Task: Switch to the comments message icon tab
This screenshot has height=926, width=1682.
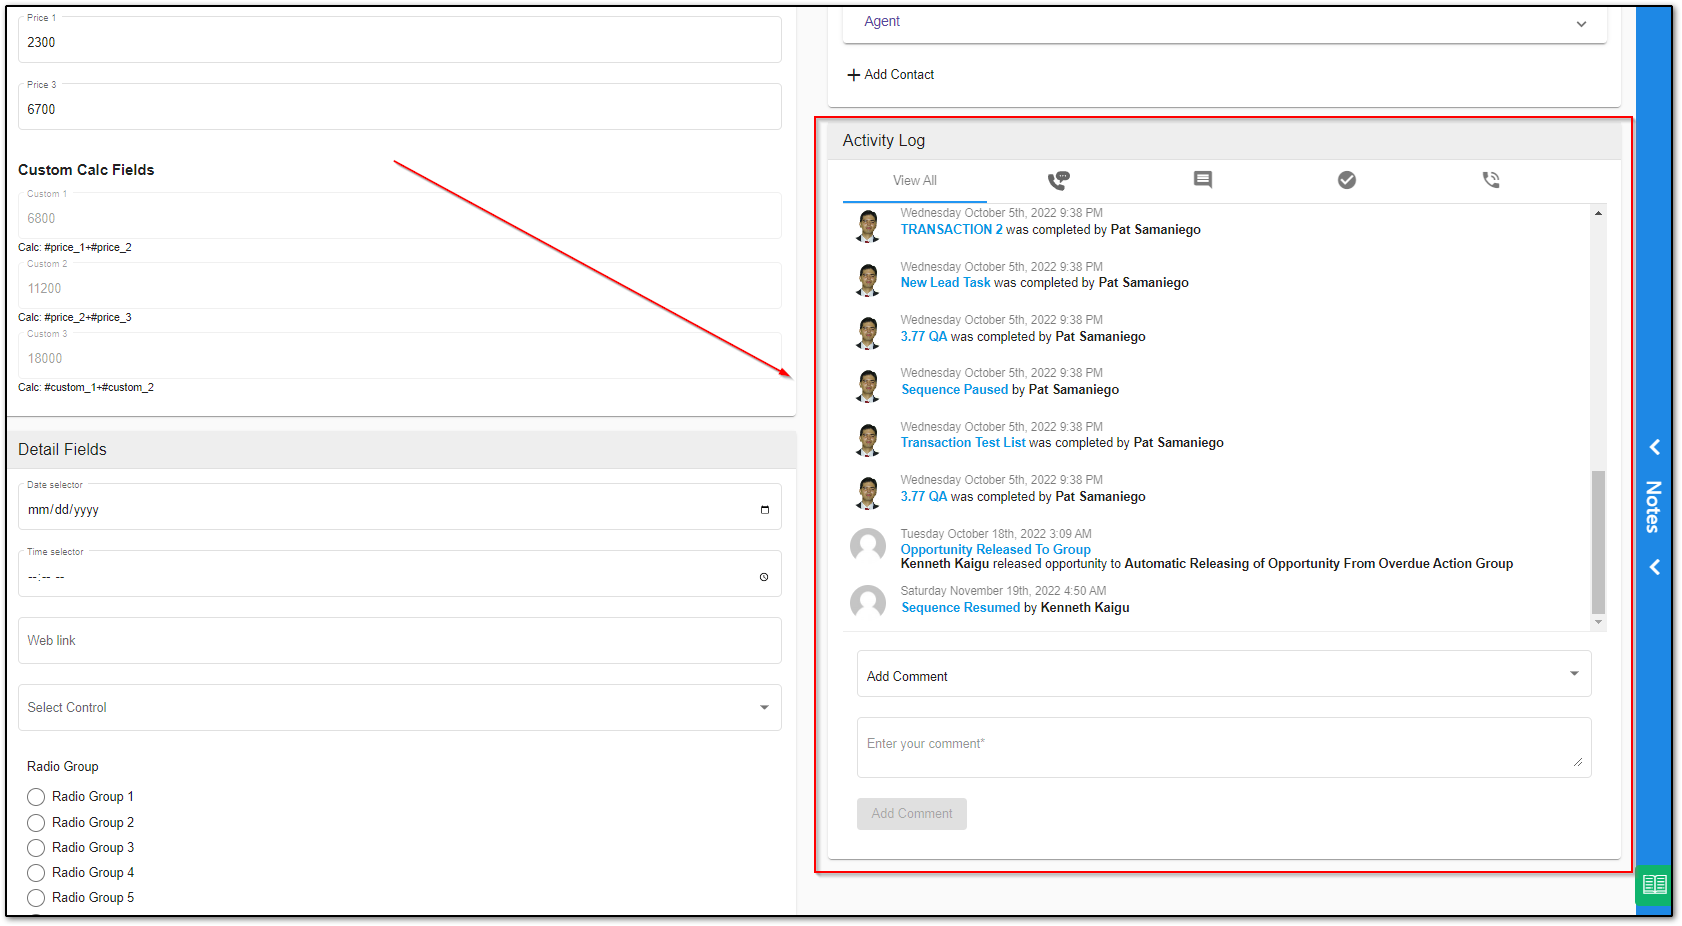Action: 1202,180
